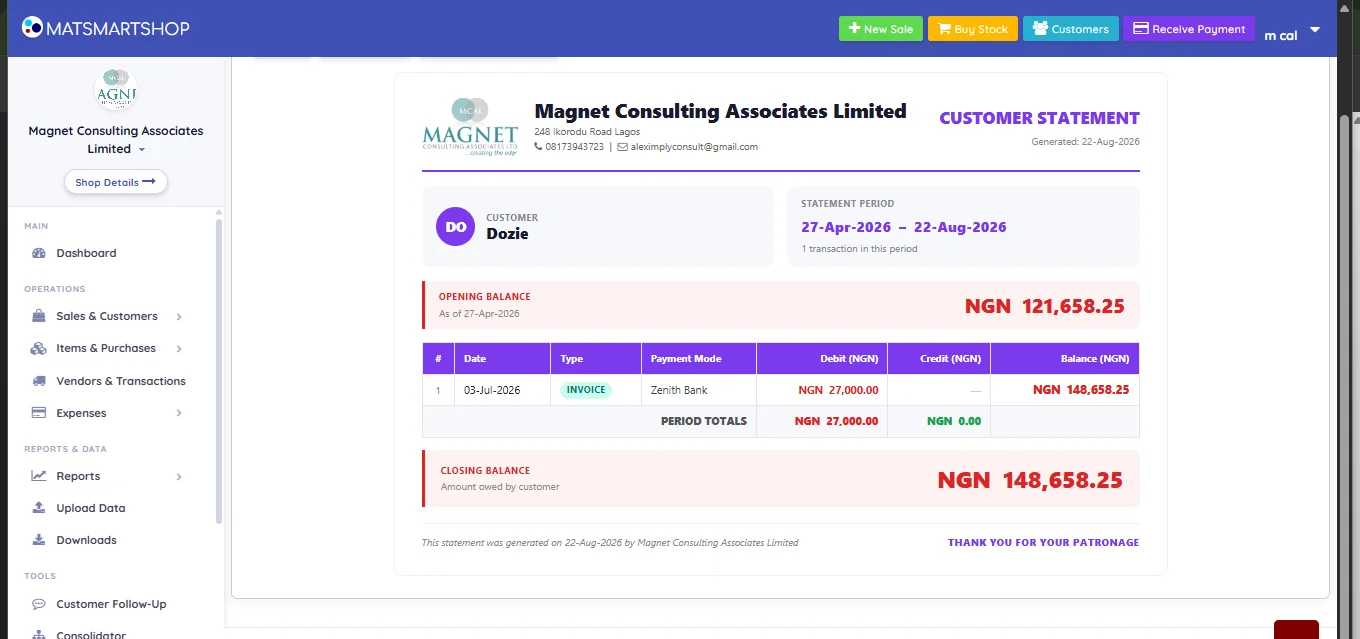Click the Buy Stock button

coord(972,29)
